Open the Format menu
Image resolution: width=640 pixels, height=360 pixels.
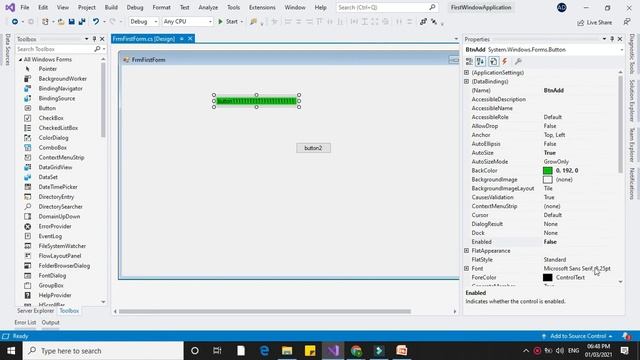[x=162, y=7]
